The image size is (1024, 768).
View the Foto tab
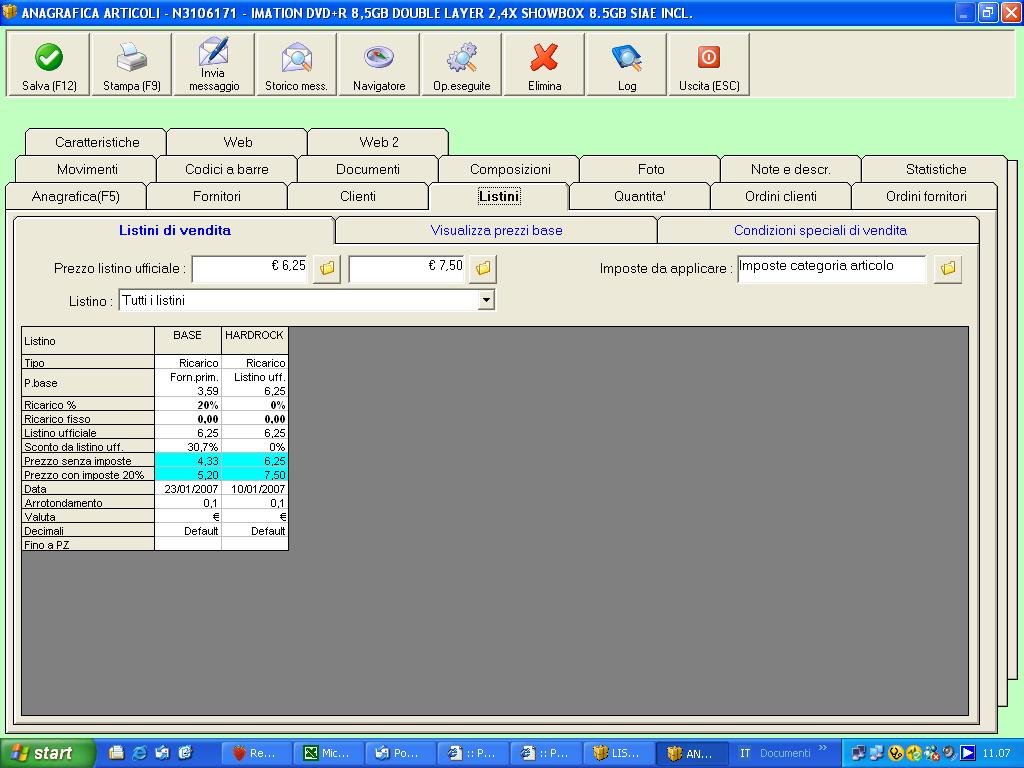[651, 170]
